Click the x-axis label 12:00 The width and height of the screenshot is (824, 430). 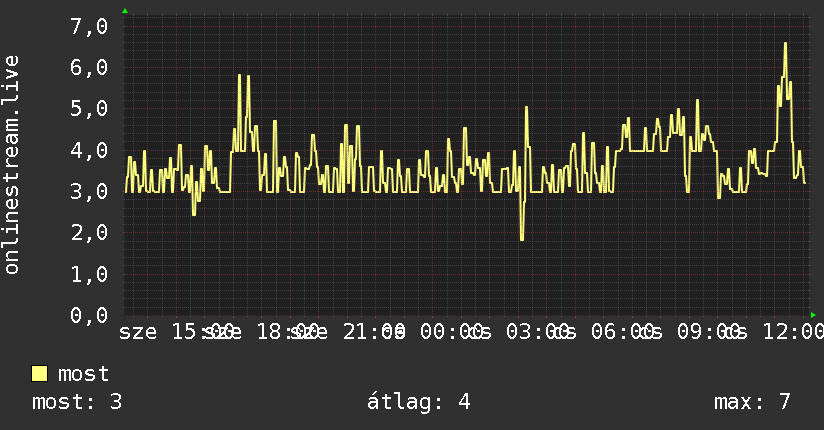click(793, 332)
